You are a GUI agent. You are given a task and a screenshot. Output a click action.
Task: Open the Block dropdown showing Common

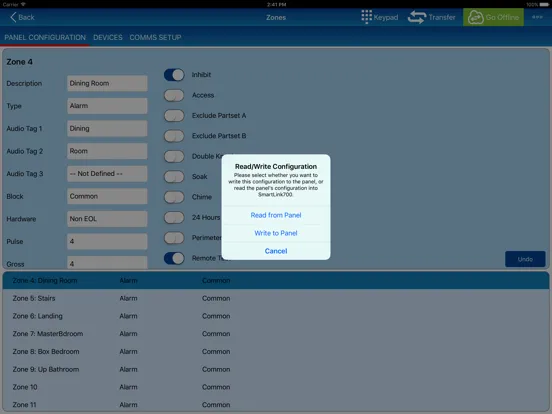click(107, 196)
